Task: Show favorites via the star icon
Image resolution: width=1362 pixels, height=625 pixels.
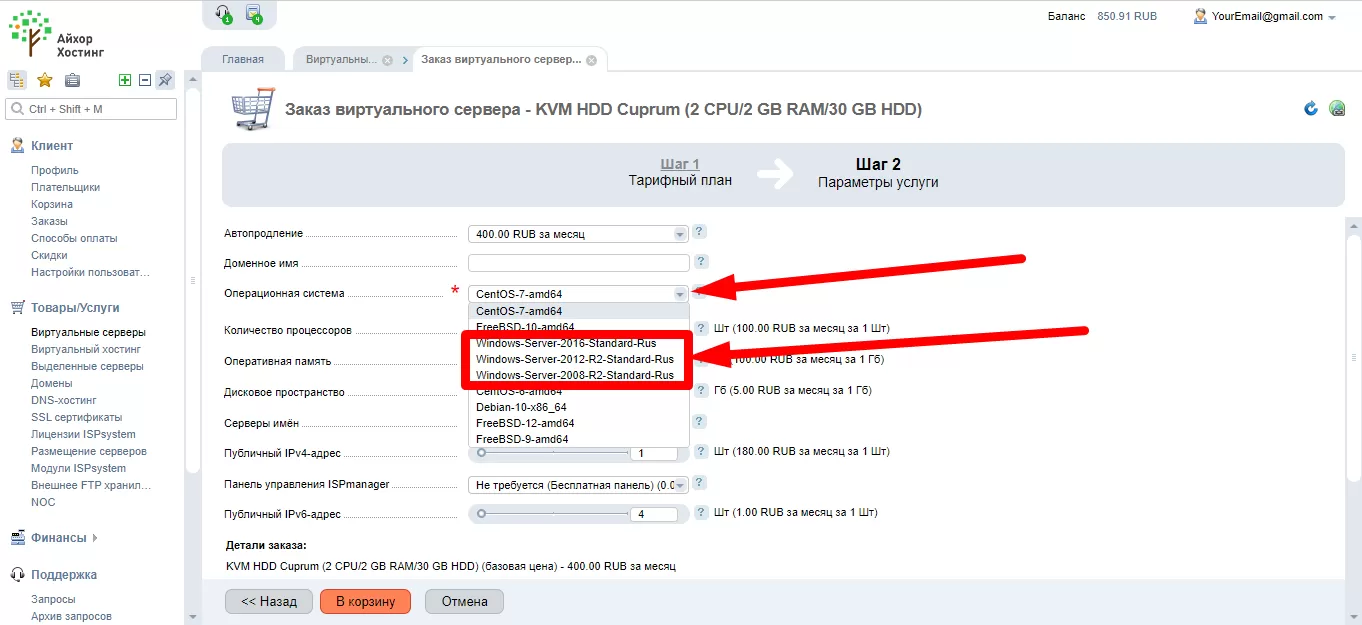Action: pos(45,80)
